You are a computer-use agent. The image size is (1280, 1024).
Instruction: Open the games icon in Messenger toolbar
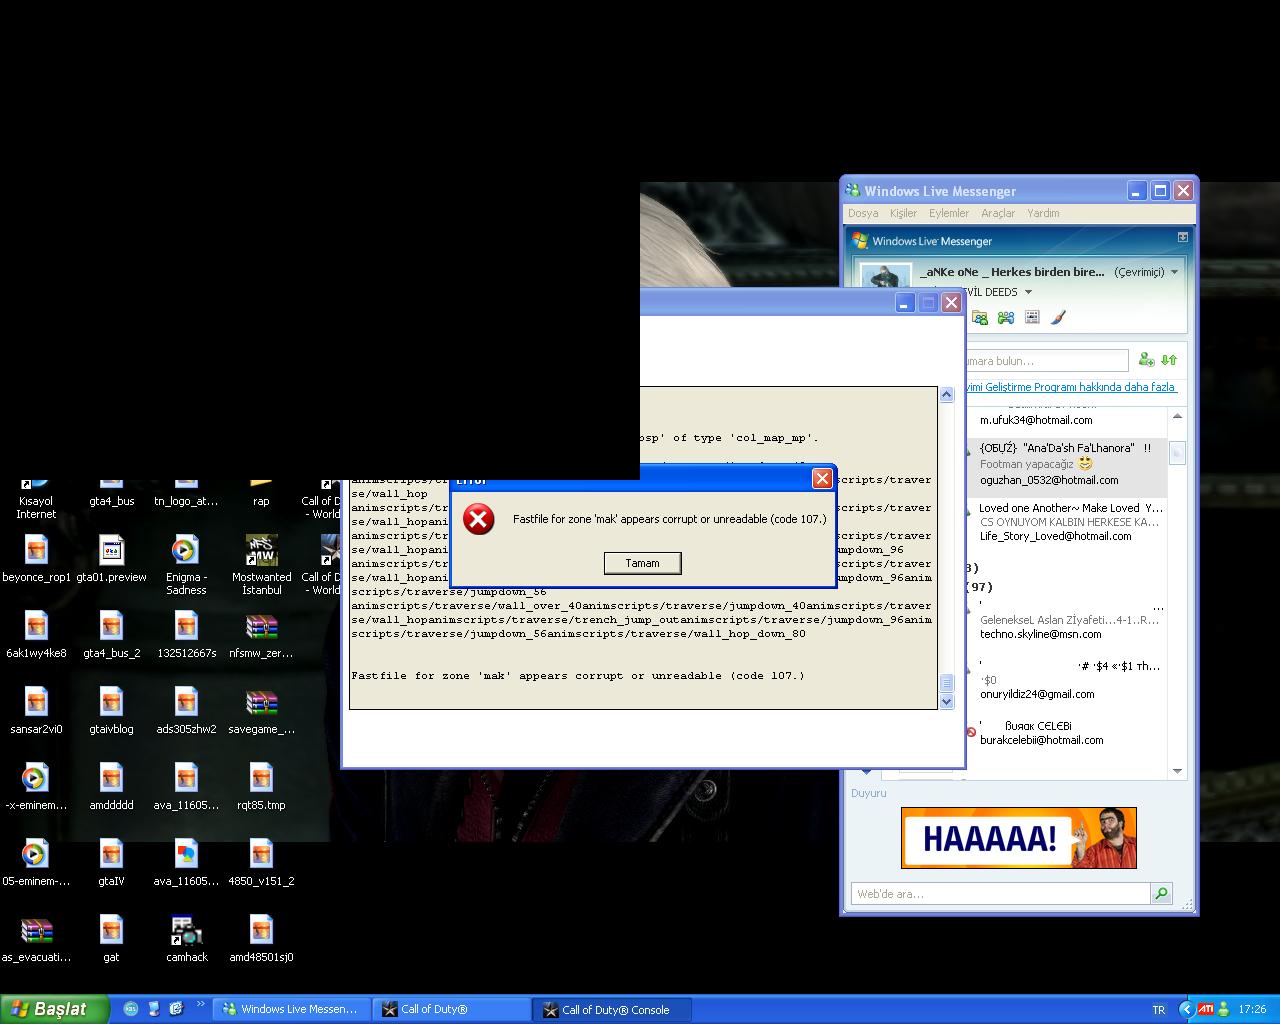tap(1006, 317)
